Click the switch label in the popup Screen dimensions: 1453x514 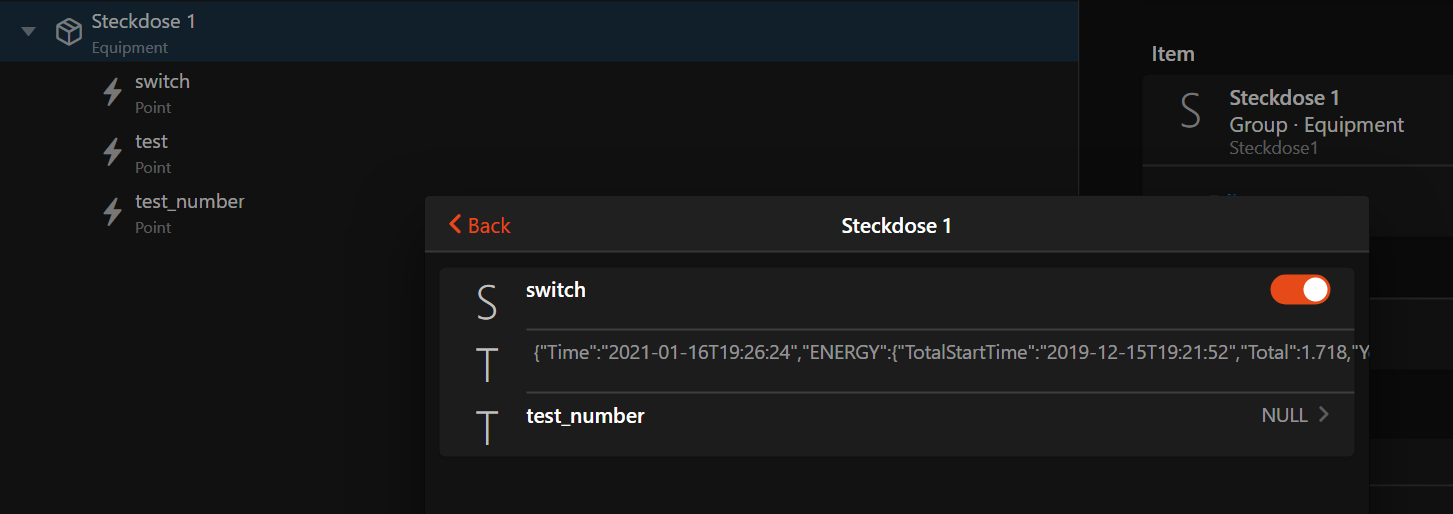pyautogui.click(x=556, y=290)
